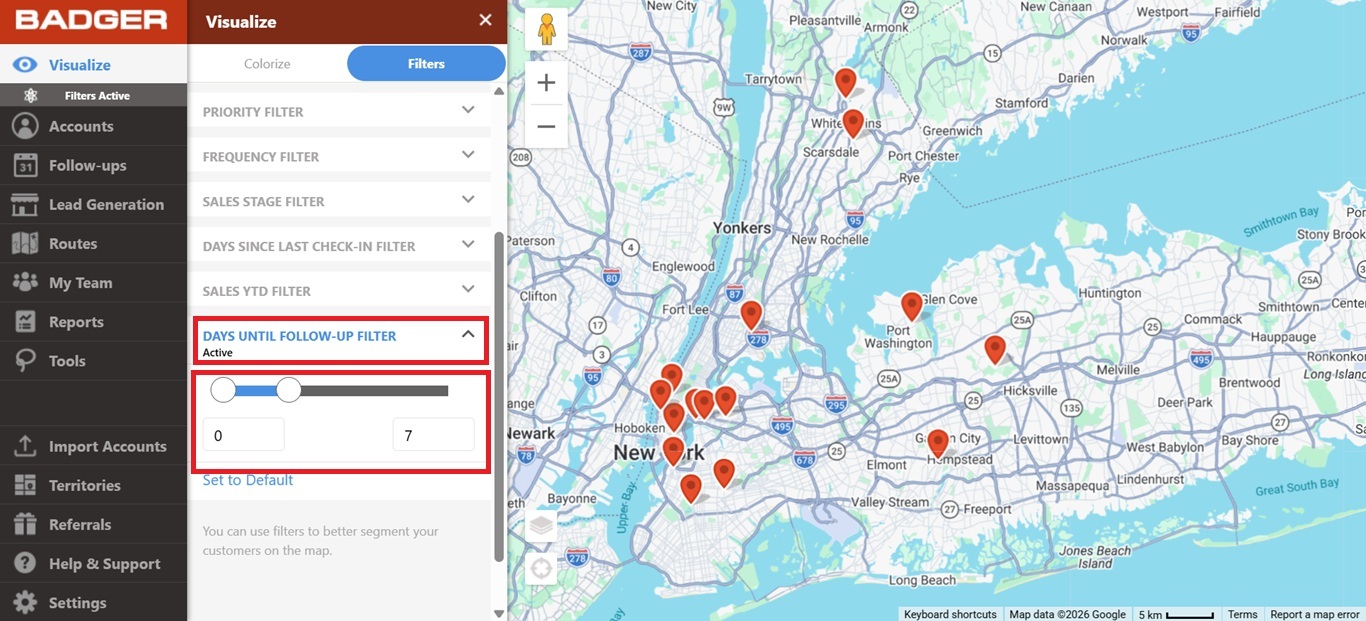Open the Accounts menu item
Image resolution: width=1366 pixels, height=621 pixels.
pyautogui.click(x=93, y=126)
